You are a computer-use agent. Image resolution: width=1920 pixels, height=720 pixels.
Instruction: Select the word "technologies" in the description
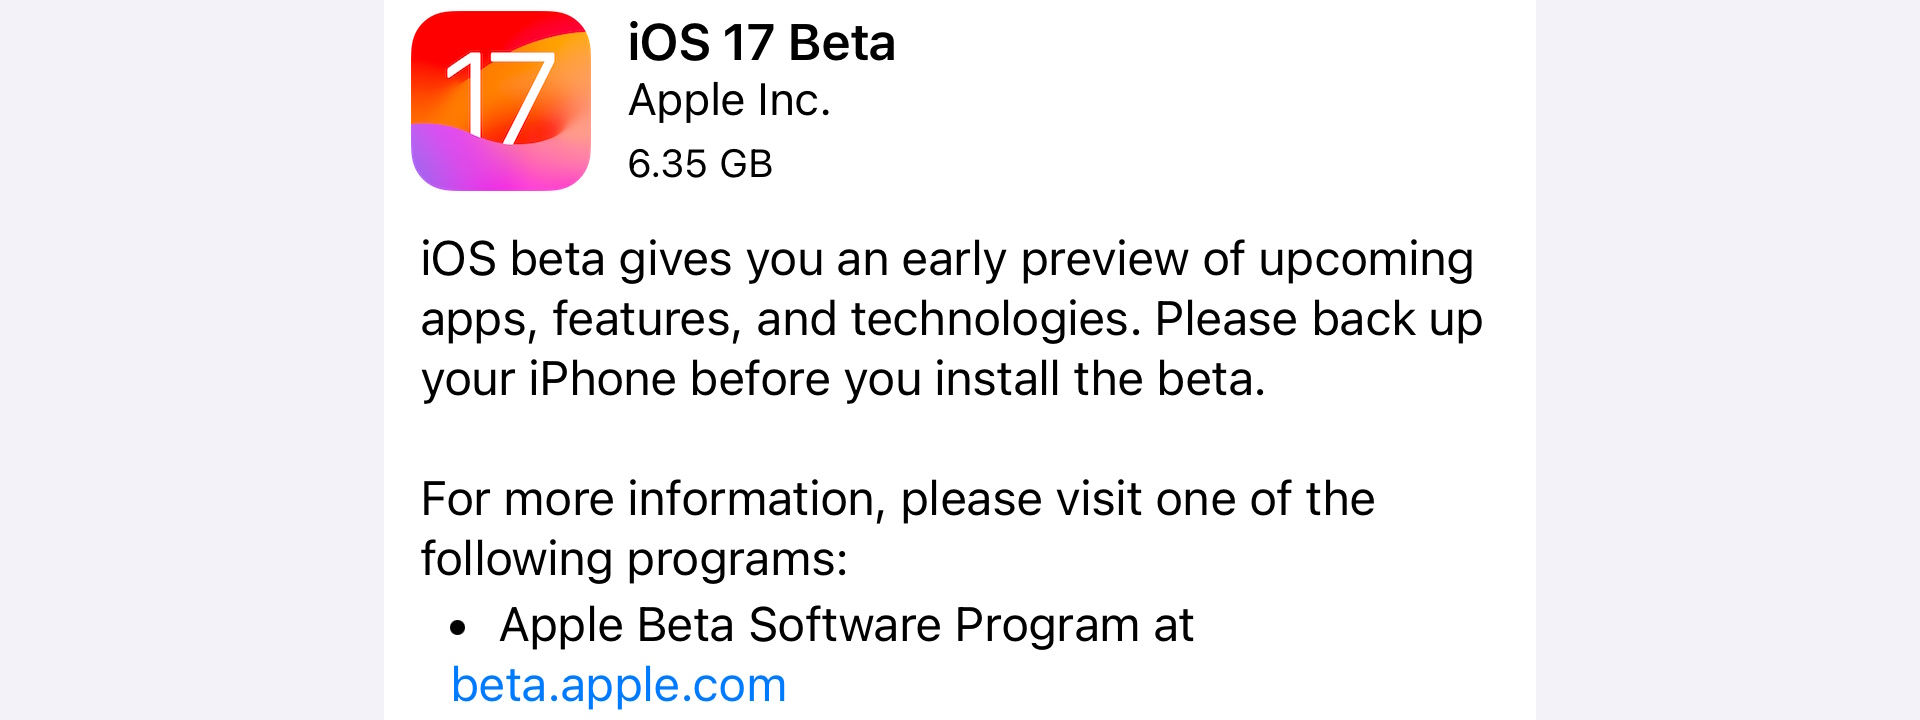995,319
